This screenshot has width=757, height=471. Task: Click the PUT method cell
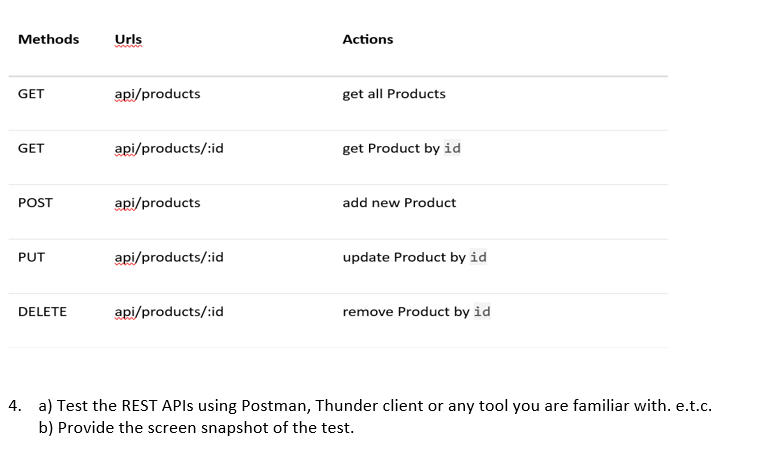click(31, 257)
